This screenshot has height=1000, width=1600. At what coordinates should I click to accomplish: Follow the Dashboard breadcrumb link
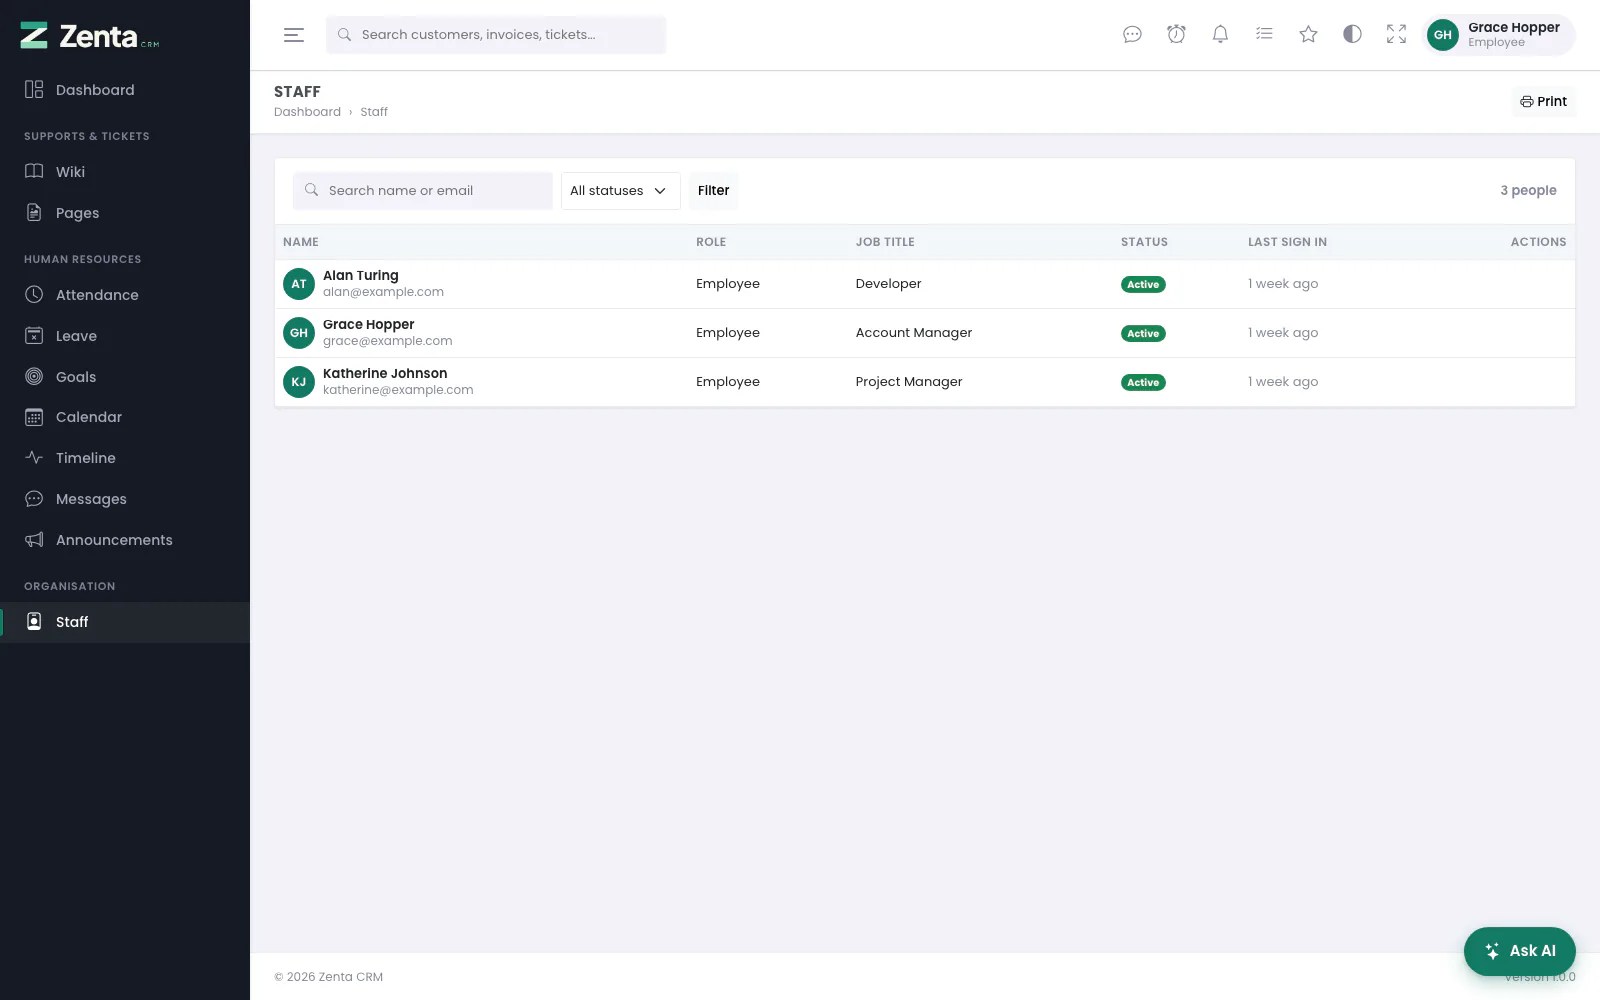pyautogui.click(x=307, y=112)
